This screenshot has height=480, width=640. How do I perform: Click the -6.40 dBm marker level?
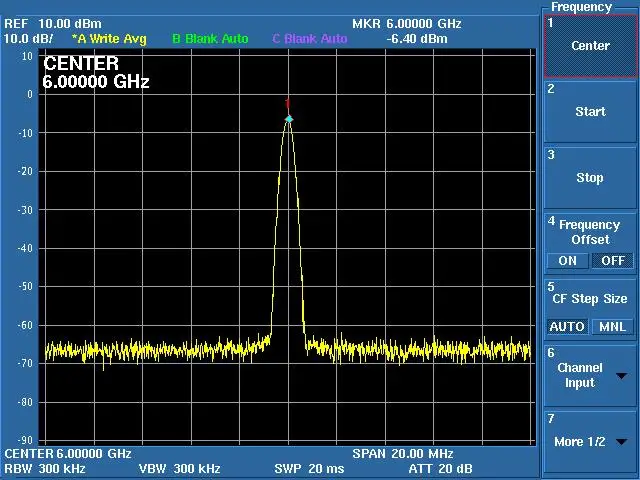(417, 39)
